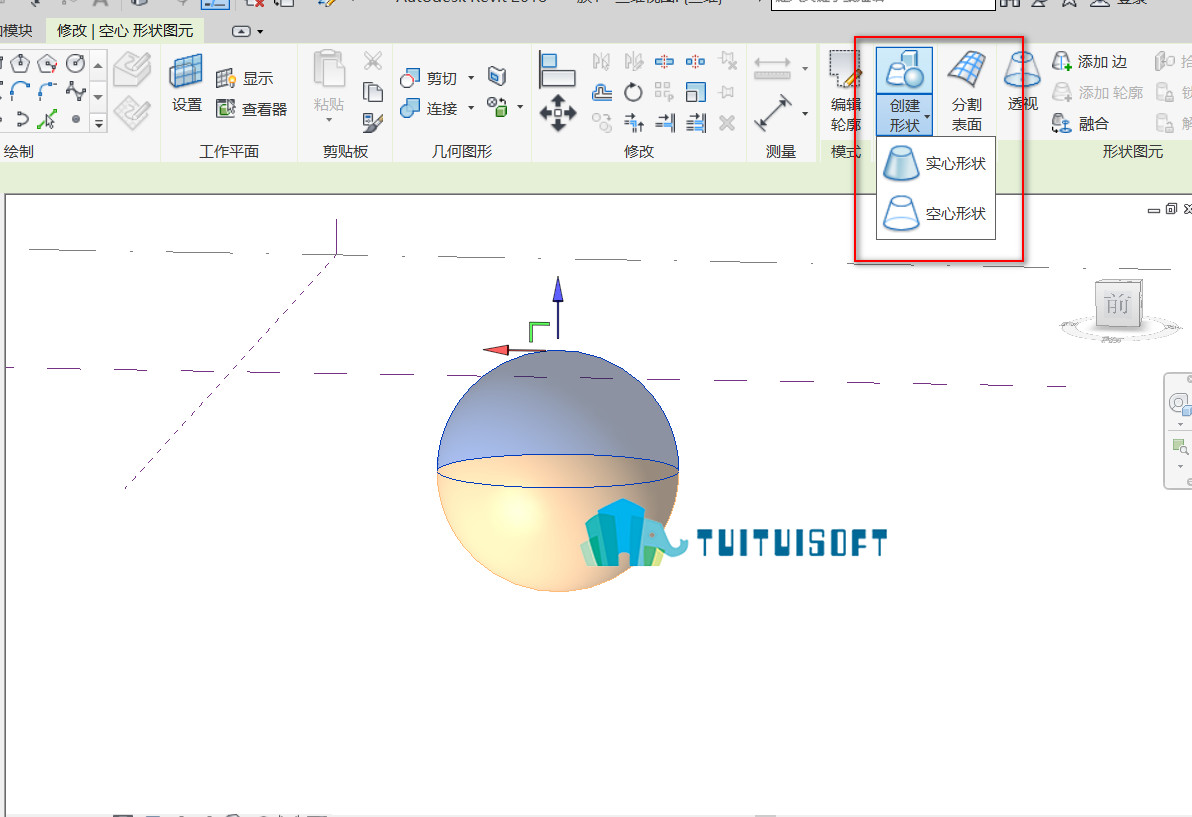This screenshot has width=1192, height=817.
Task: Click the blue vertical arrow control
Action: tap(558, 308)
